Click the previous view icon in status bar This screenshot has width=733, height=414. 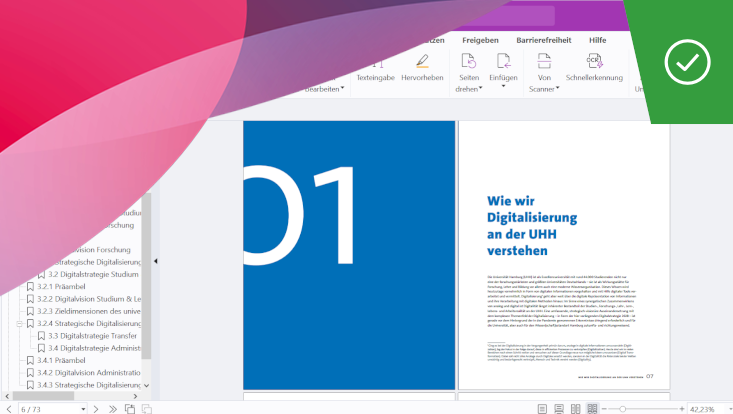coord(130,409)
